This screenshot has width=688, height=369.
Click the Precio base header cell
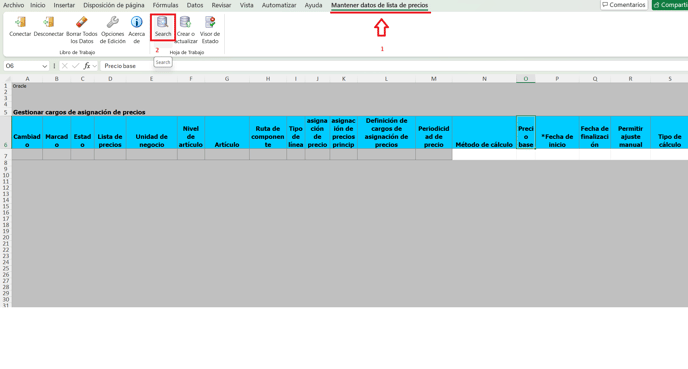click(x=526, y=133)
